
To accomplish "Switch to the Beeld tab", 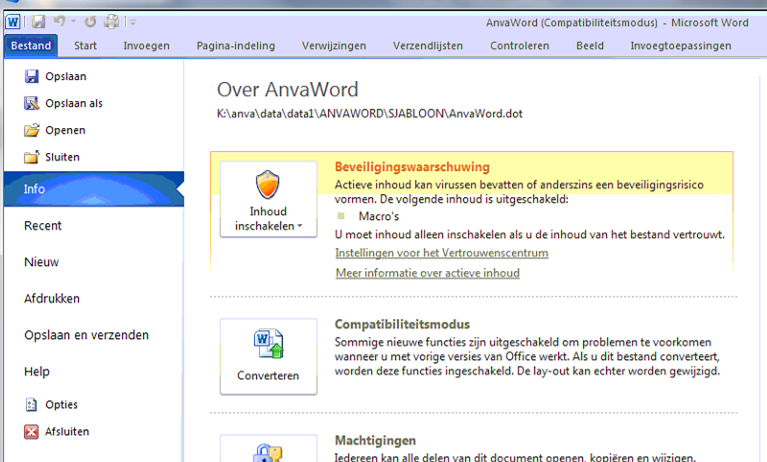I will click(589, 46).
